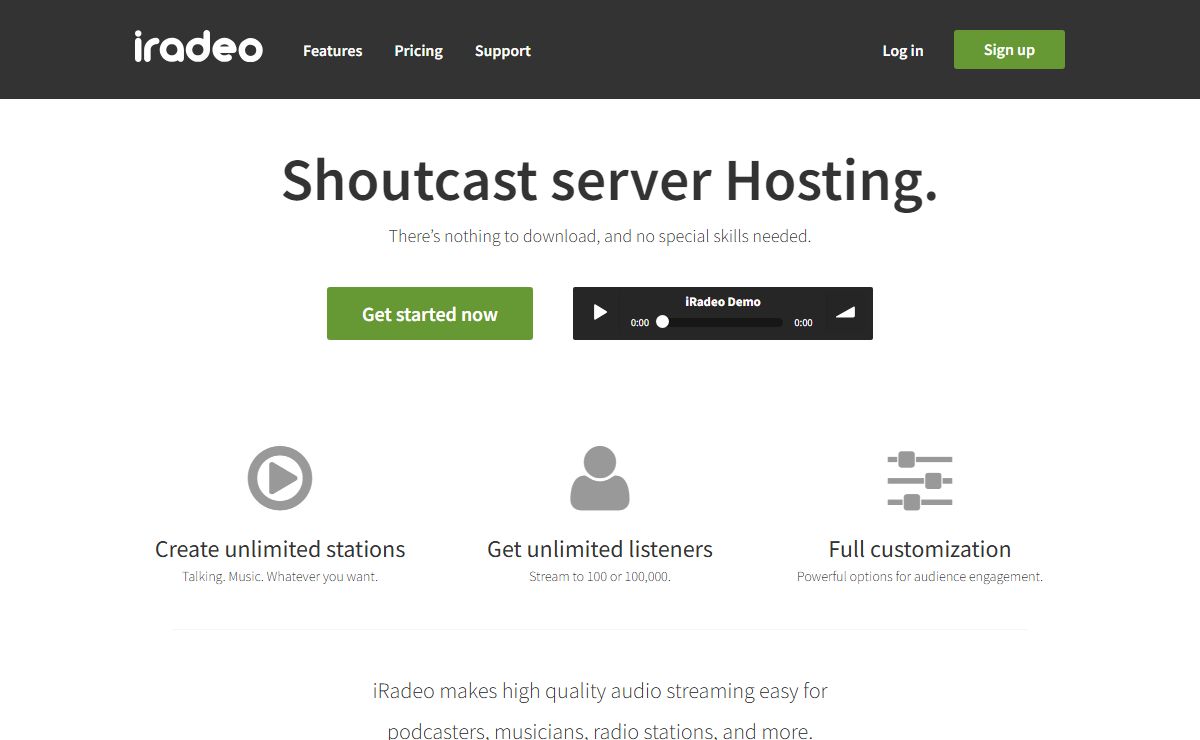Click the Shoutcast server Hosting headline

(610, 181)
